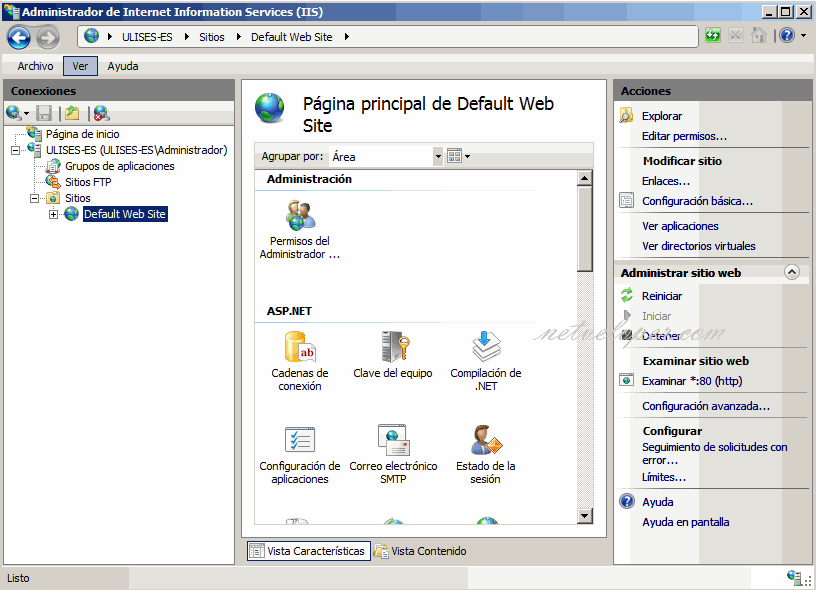Screen dimensions: 816x590
Task: Open the Ver menu
Action: tap(80, 66)
